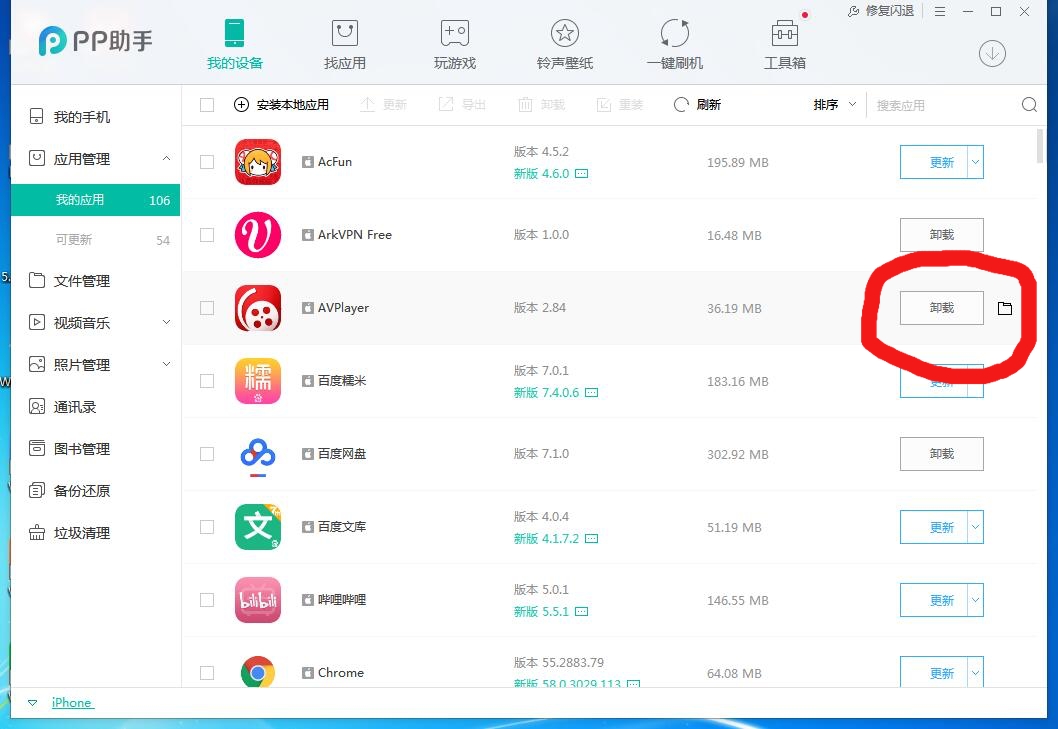The width and height of the screenshot is (1058, 729).
Task: Click the iPhone link at bottom left
Action: pyautogui.click(x=72, y=702)
